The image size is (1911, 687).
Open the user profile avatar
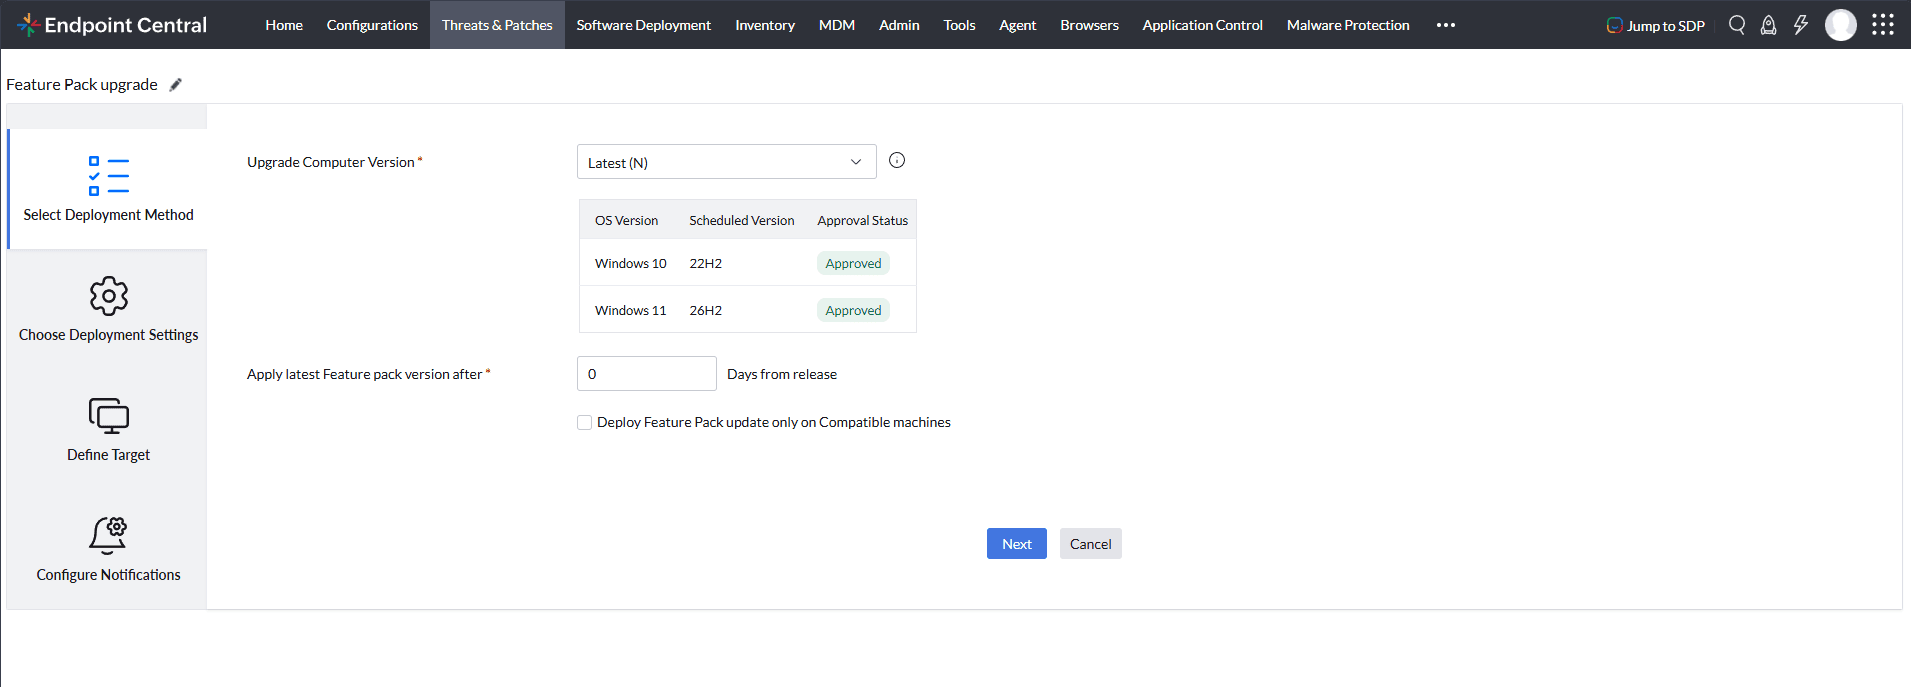pos(1841,25)
